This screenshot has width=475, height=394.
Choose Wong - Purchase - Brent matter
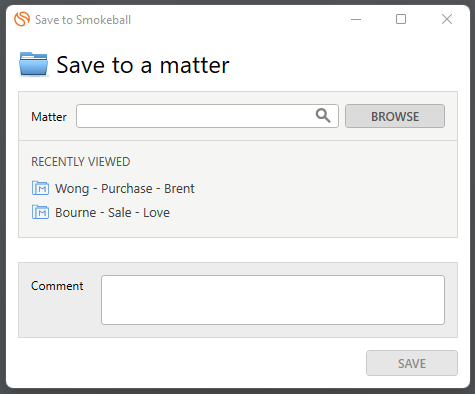tap(125, 188)
